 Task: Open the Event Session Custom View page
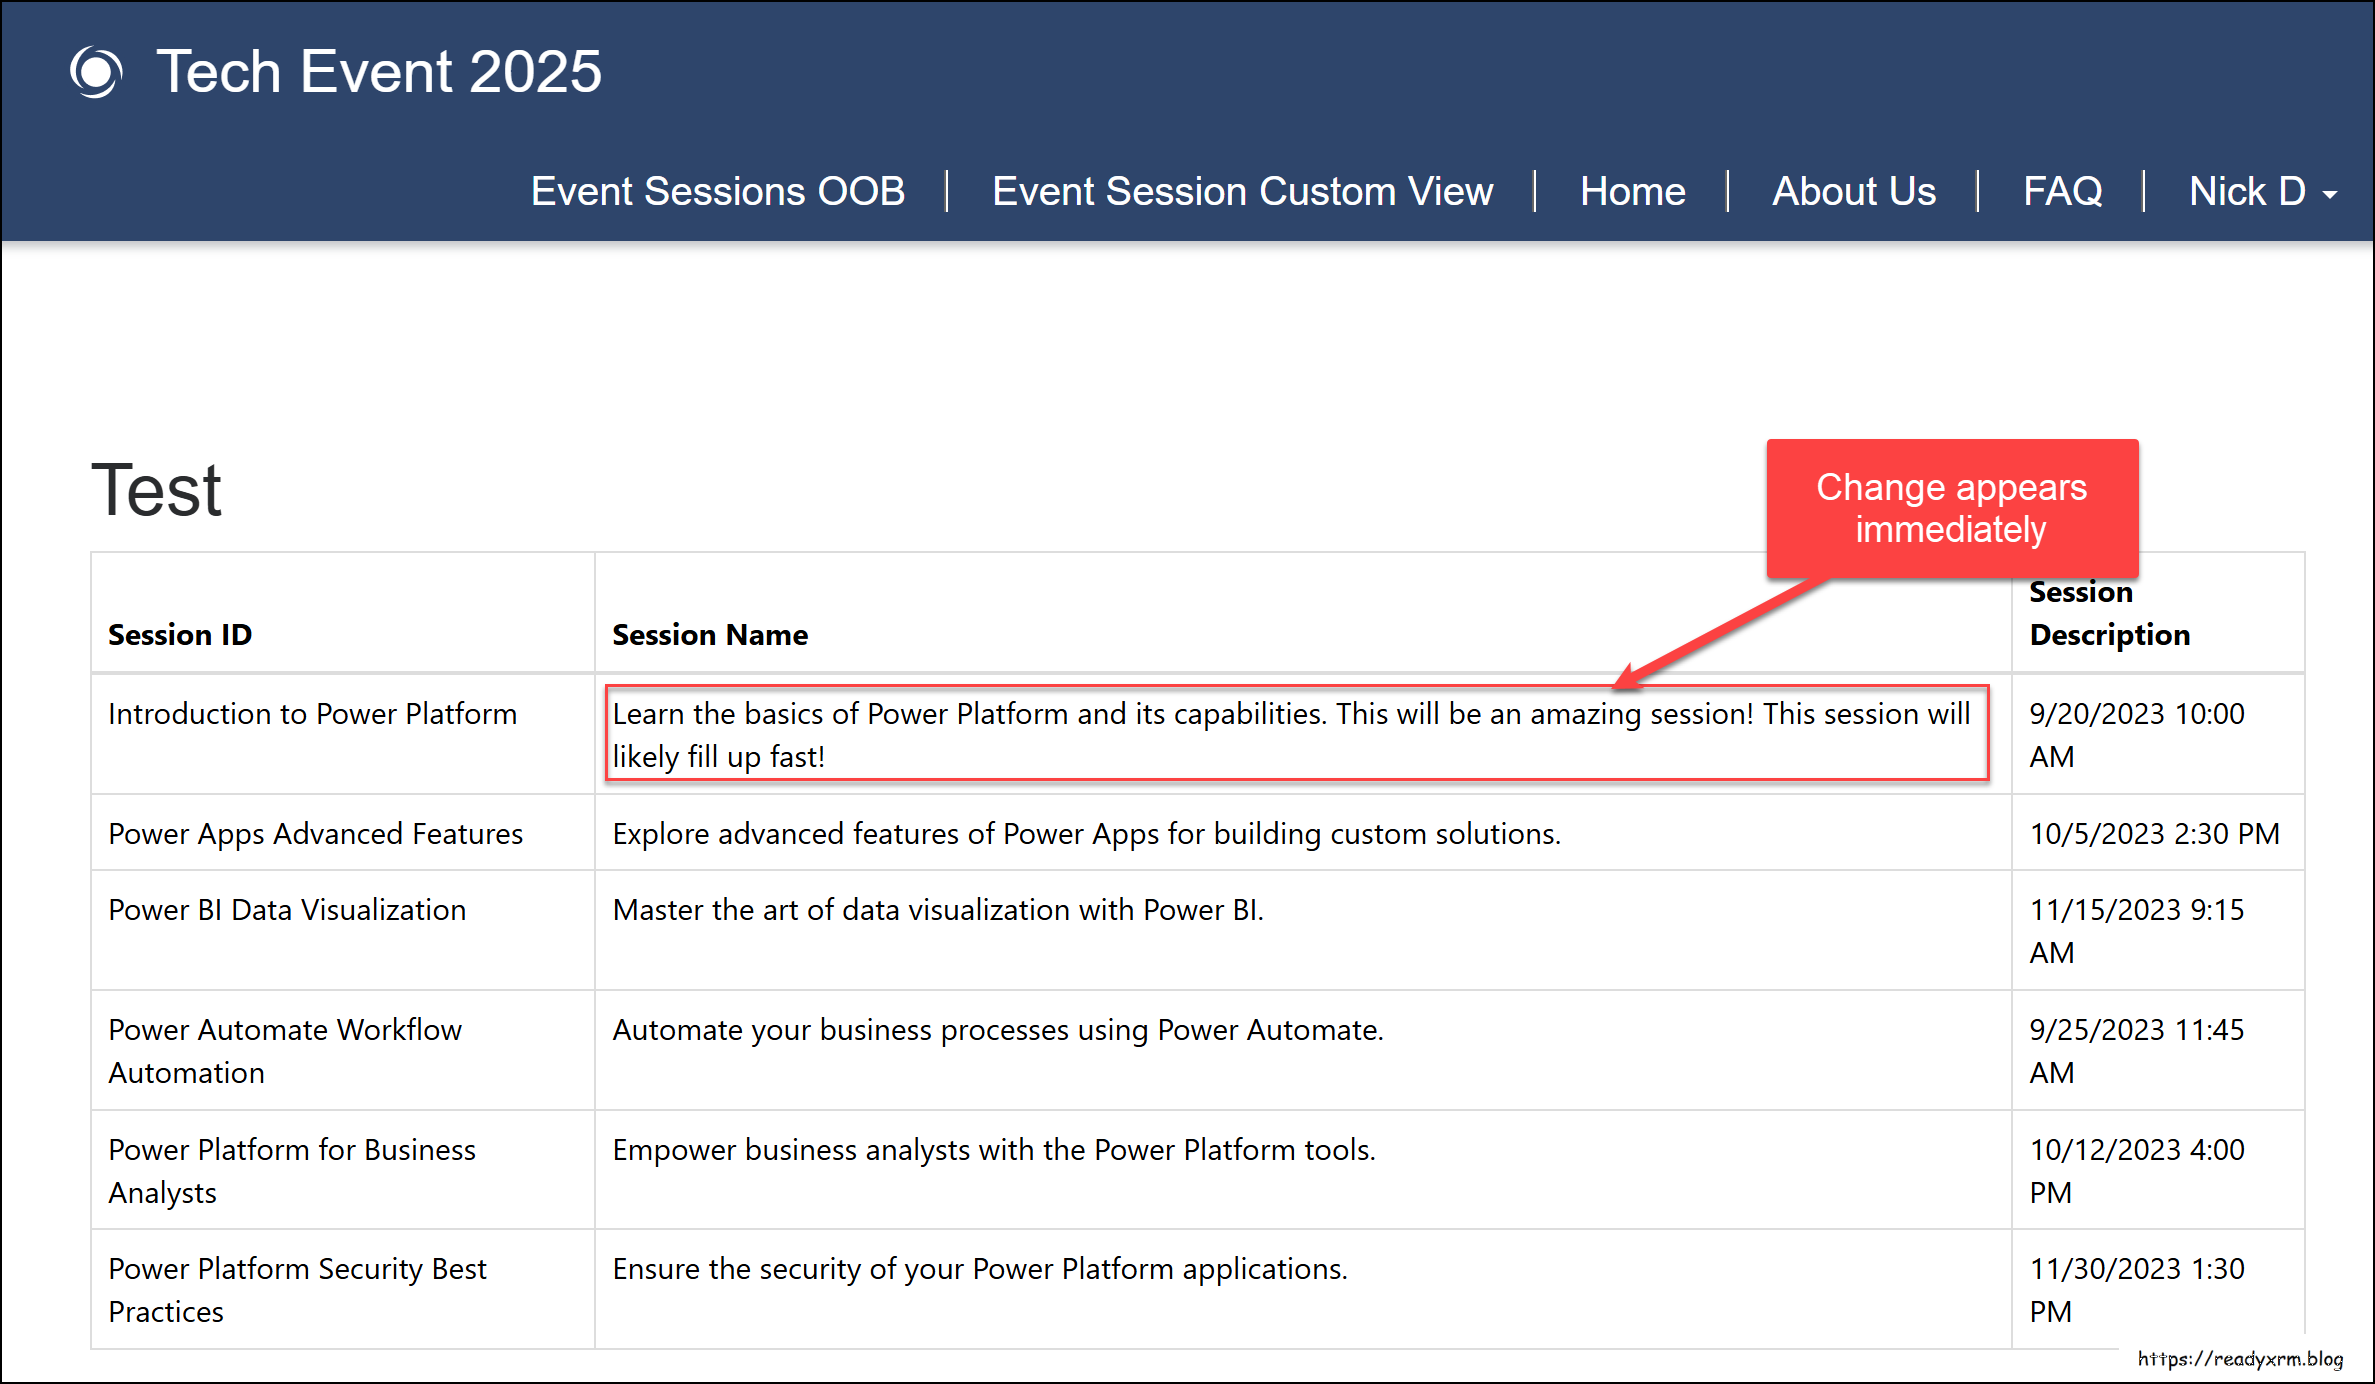pos(1243,191)
